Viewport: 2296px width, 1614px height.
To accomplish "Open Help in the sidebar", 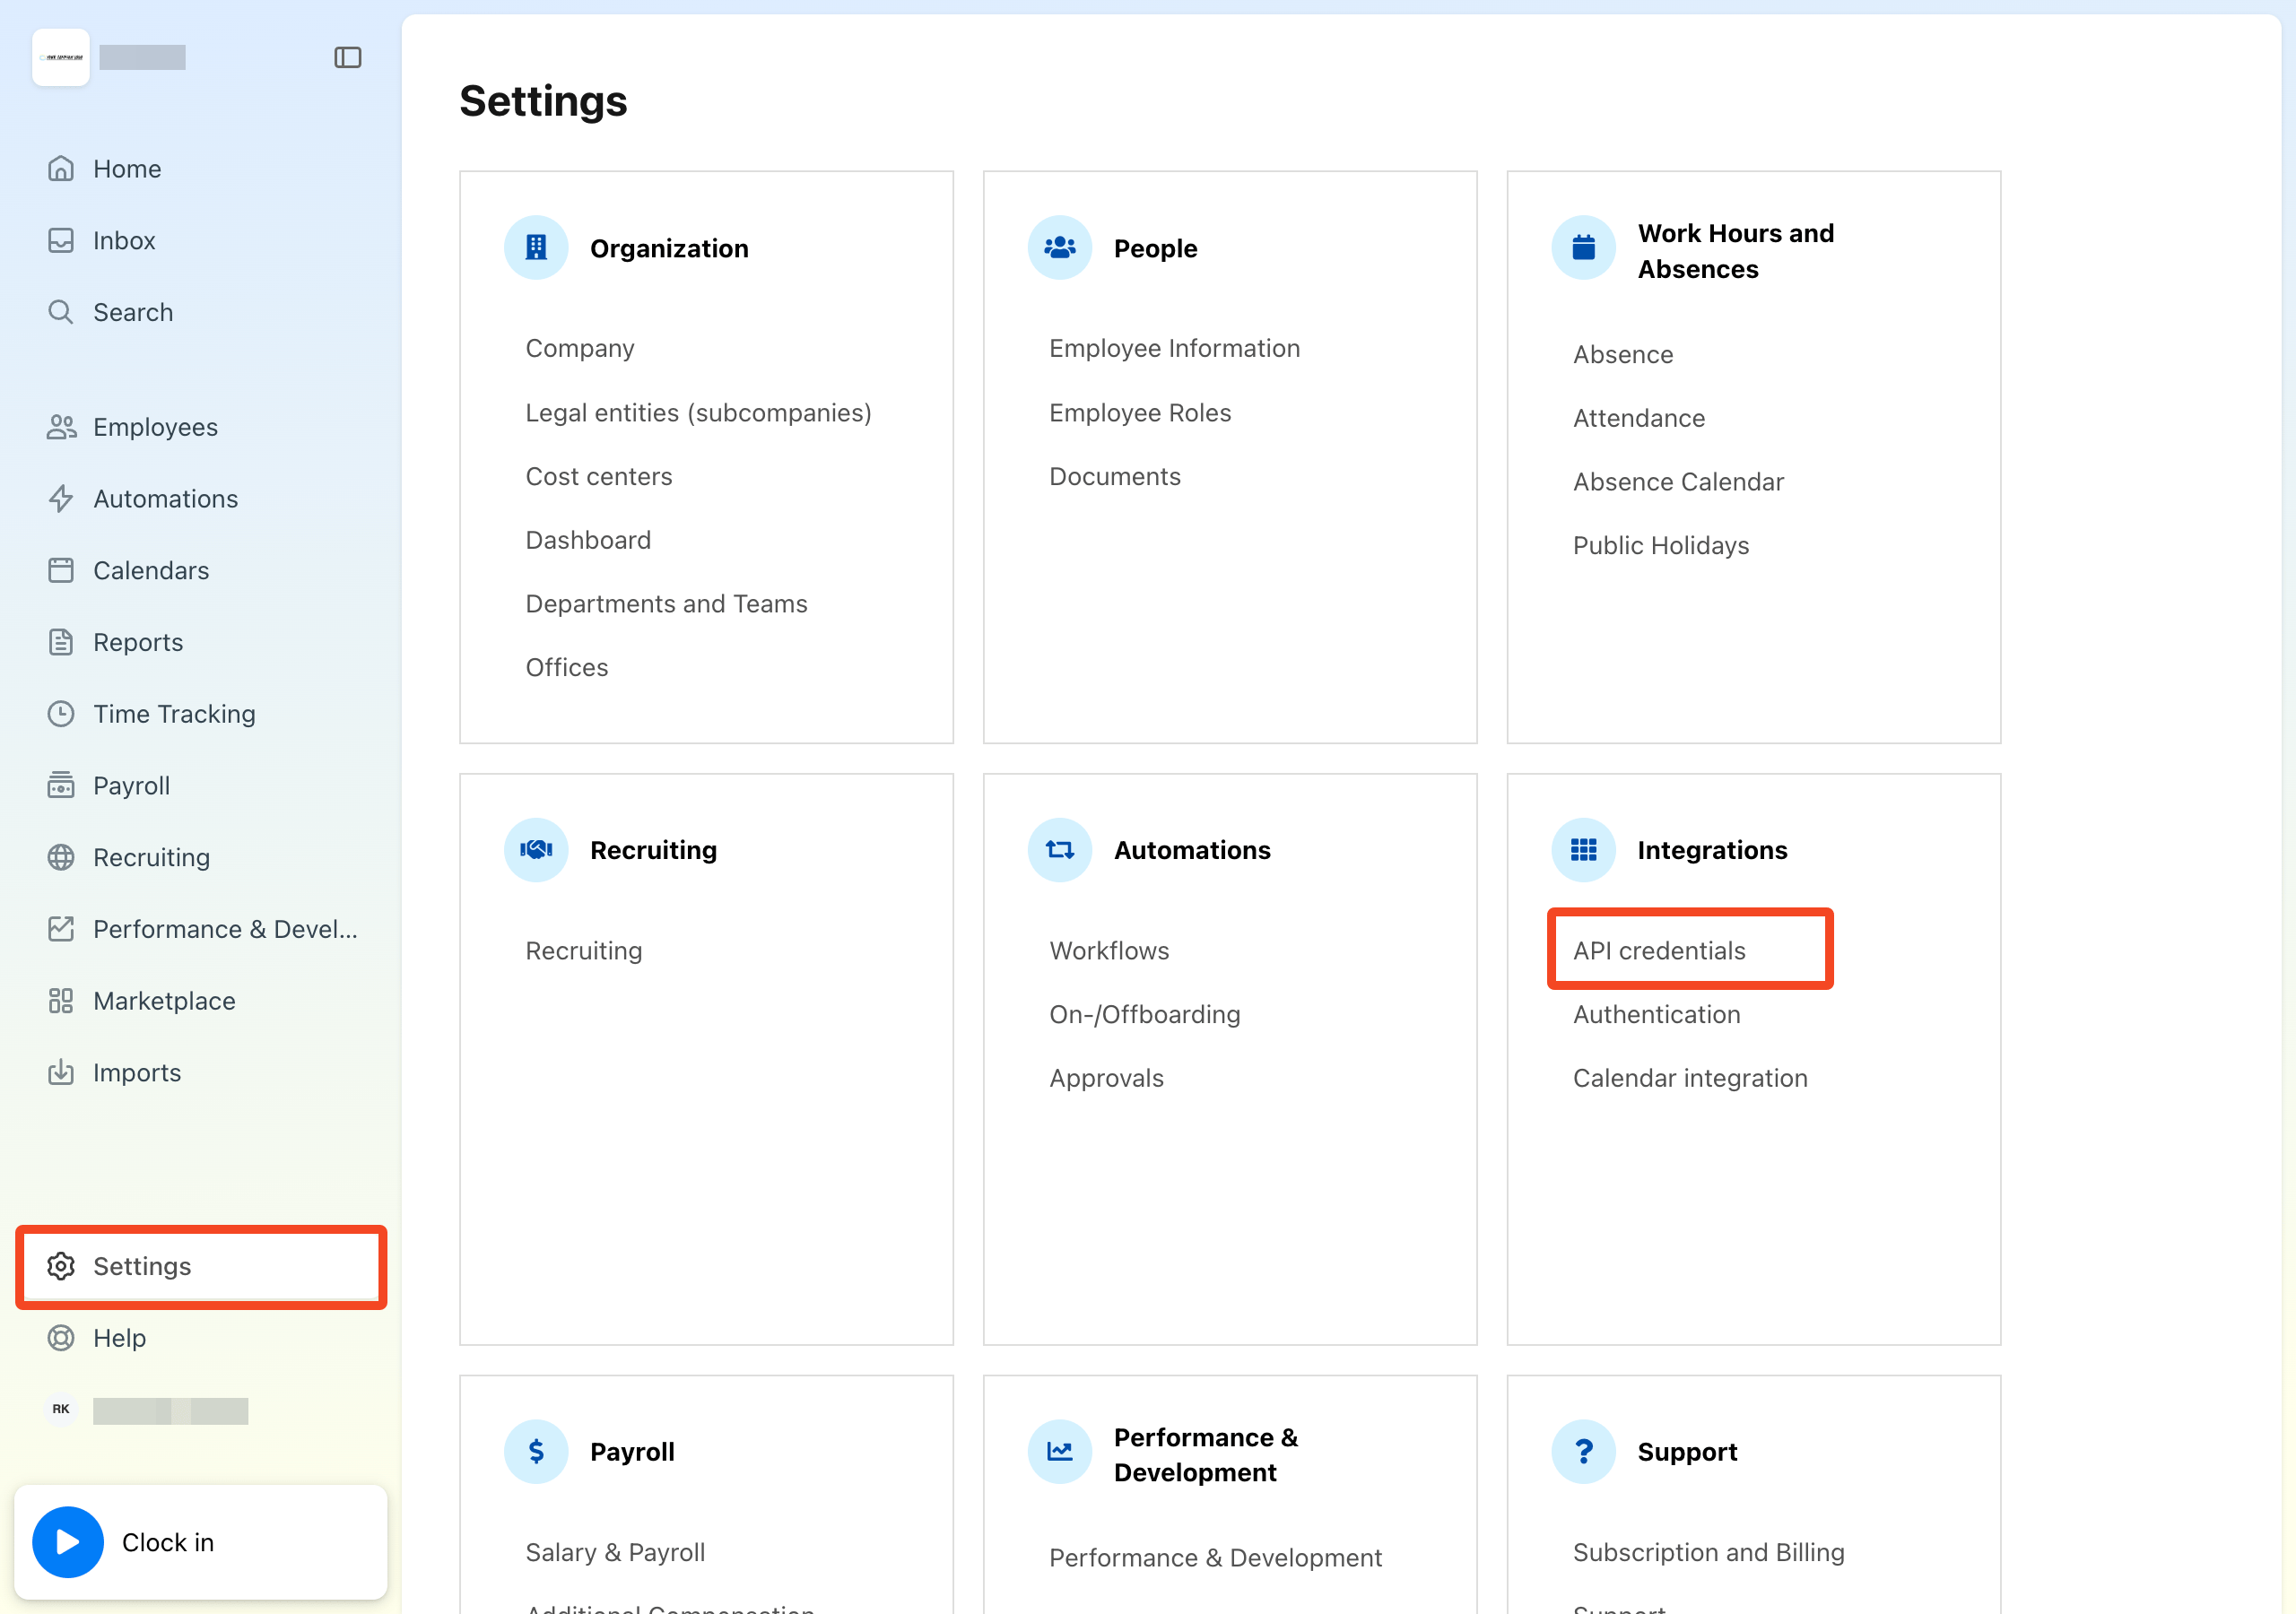I will point(119,1338).
